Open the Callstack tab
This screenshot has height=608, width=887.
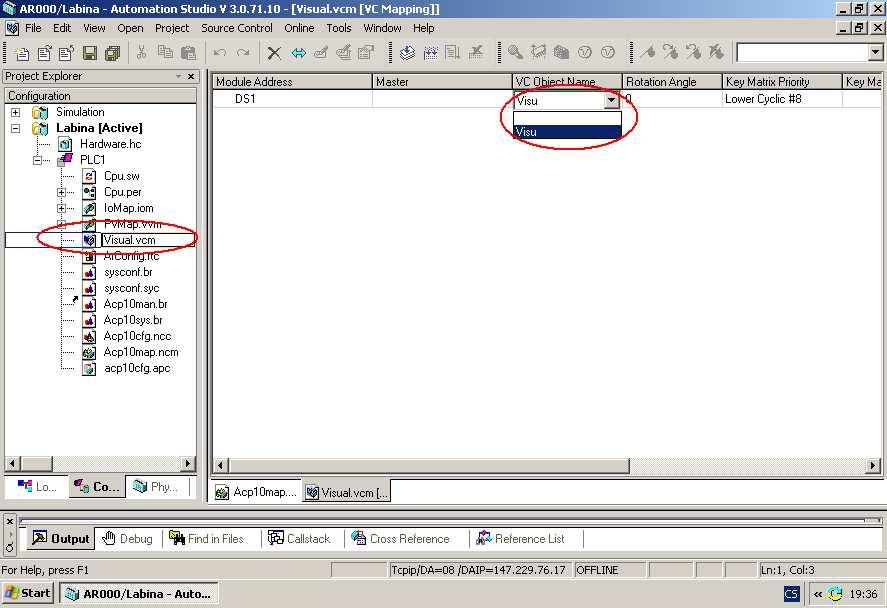coord(299,538)
